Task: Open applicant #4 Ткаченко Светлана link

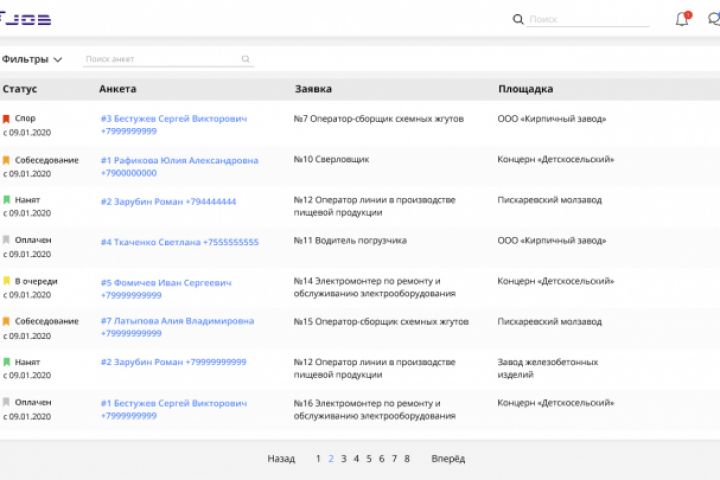Action: 179,242
